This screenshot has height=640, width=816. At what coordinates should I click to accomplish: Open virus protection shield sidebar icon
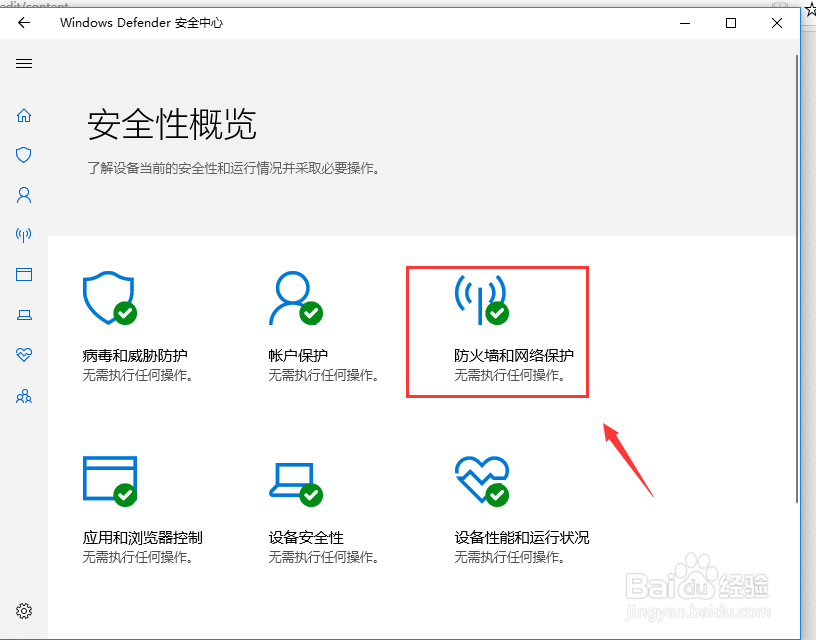[x=23, y=155]
